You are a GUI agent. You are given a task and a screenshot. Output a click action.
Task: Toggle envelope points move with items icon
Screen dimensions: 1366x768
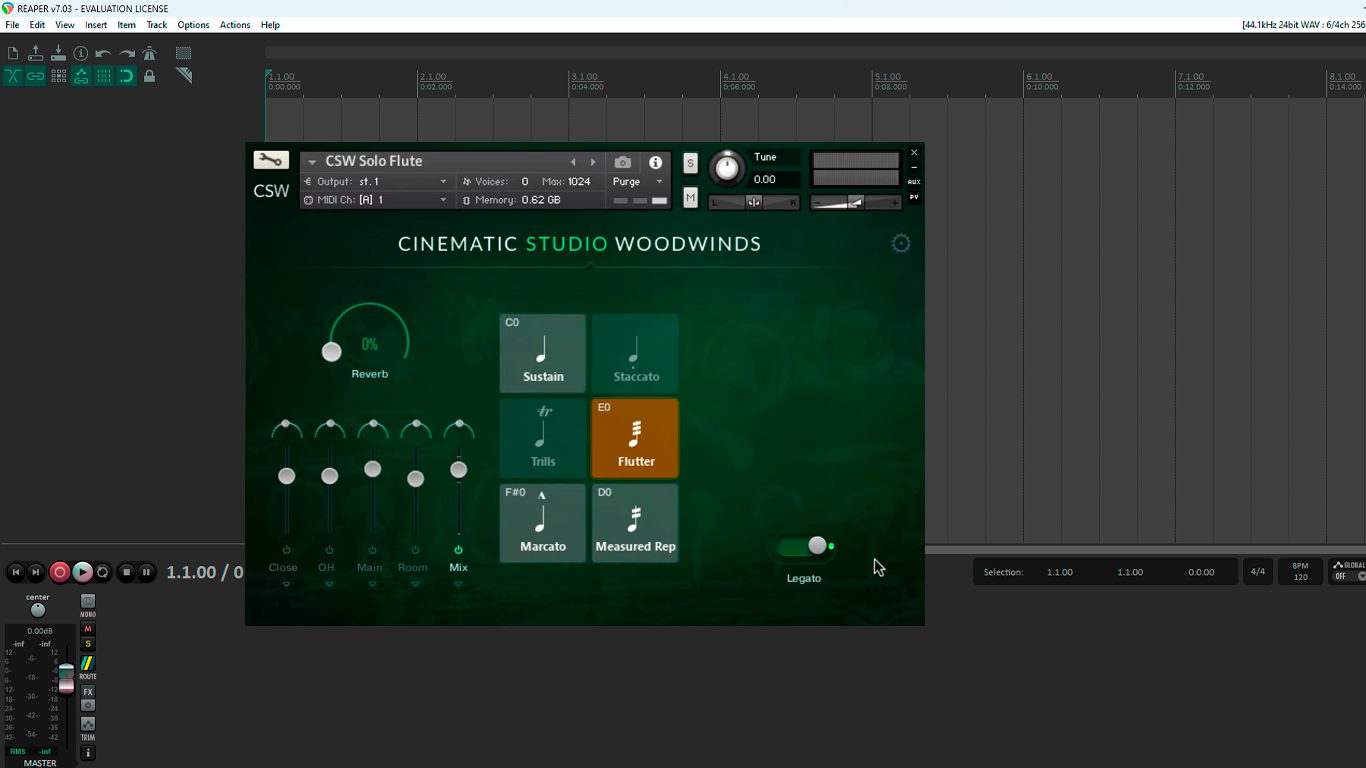[81, 76]
